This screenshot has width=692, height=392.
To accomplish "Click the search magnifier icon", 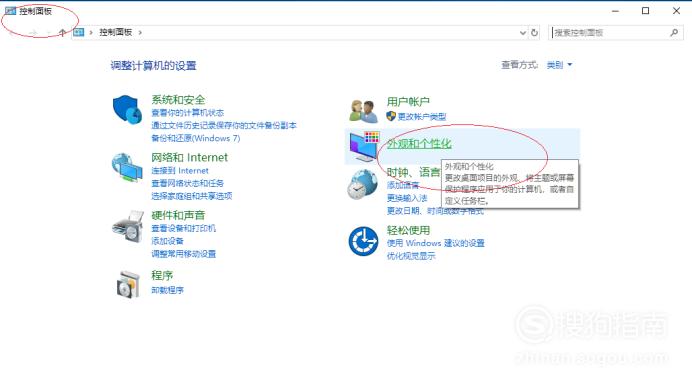I will coord(674,33).
